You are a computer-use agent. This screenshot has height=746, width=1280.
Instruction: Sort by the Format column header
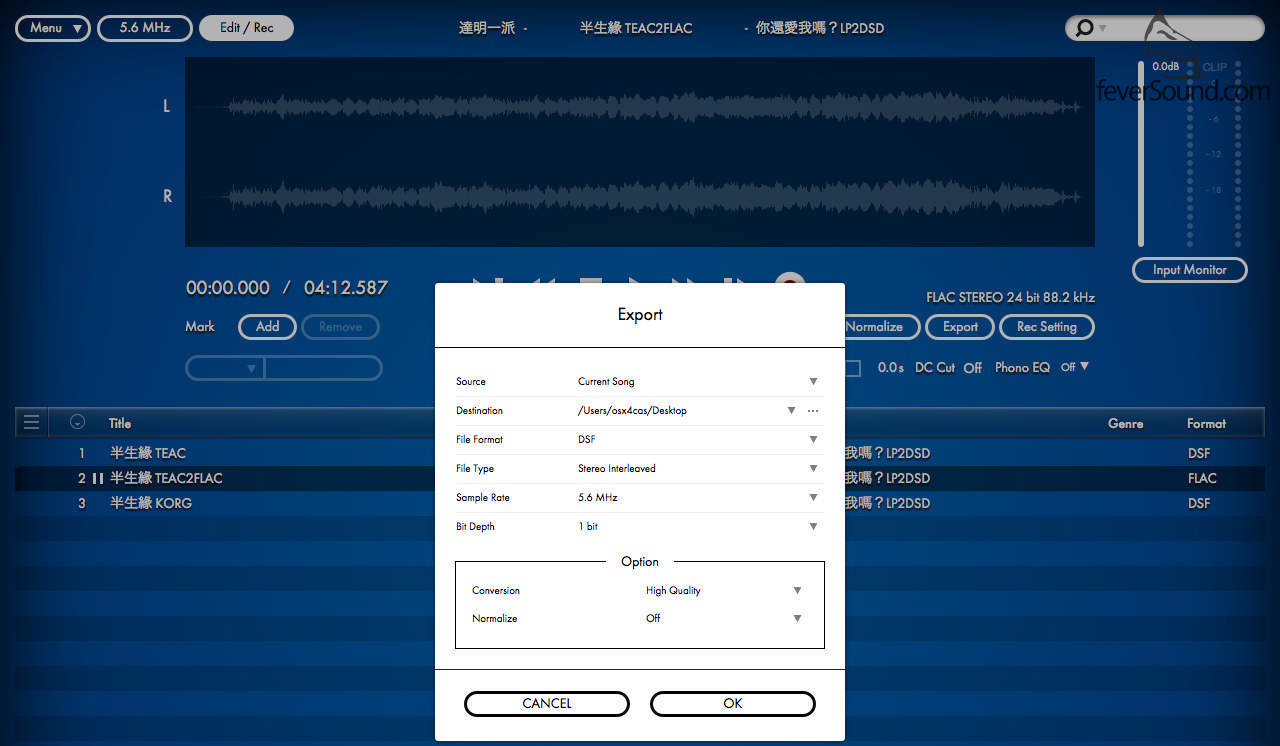(x=1206, y=423)
